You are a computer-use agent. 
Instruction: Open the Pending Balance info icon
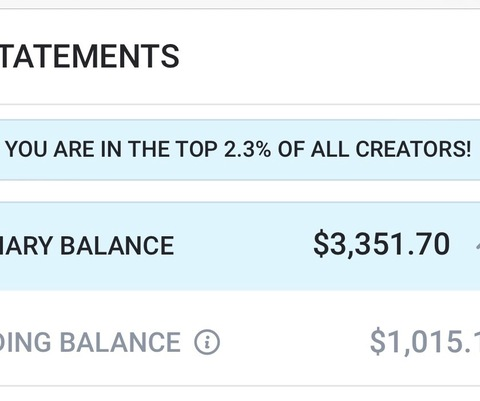pyautogui.click(x=207, y=342)
